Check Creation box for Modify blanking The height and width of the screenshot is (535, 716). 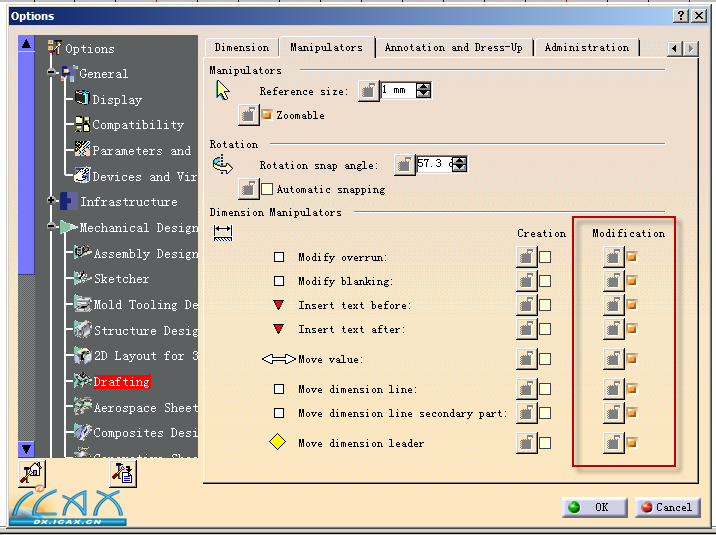click(545, 281)
